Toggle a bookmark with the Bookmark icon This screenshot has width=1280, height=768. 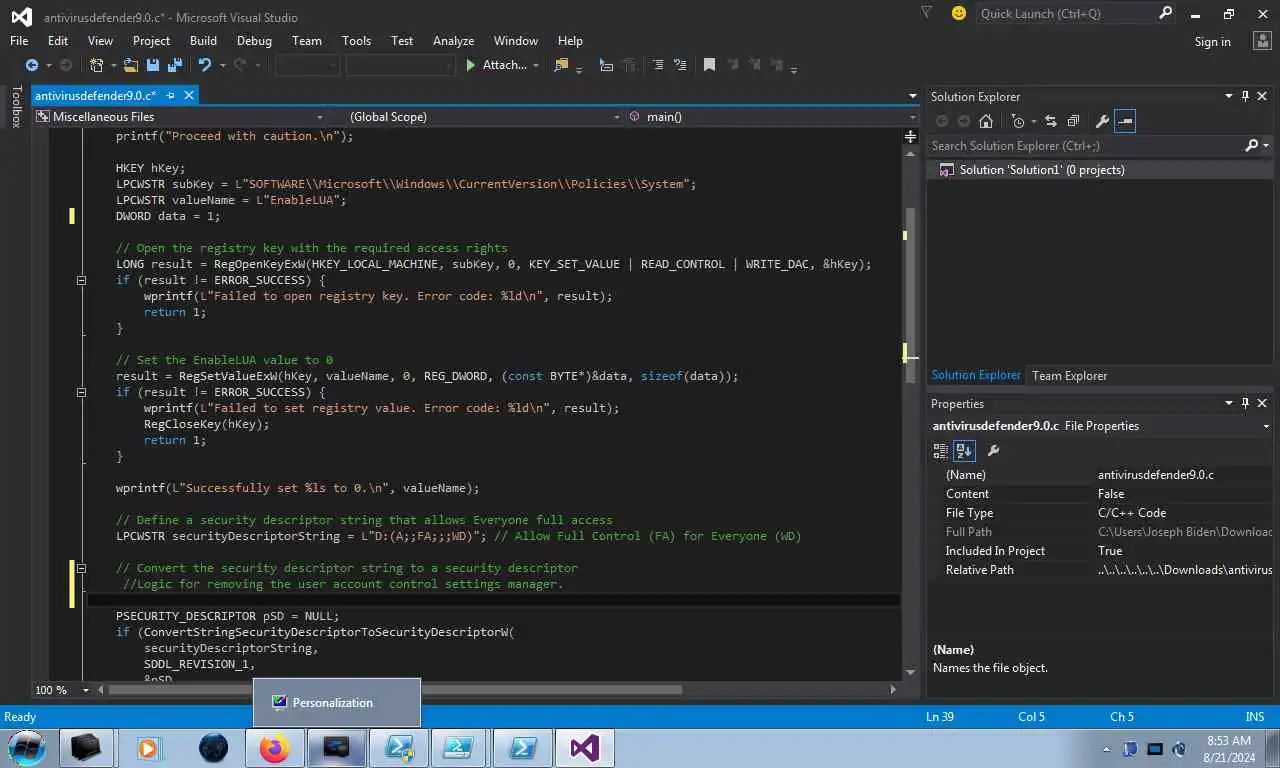pos(709,65)
